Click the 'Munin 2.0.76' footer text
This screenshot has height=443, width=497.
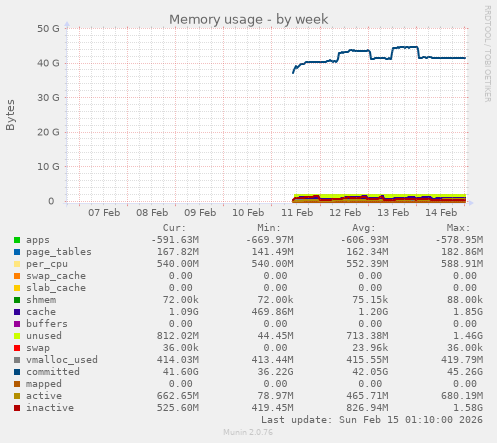(x=248, y=432)
